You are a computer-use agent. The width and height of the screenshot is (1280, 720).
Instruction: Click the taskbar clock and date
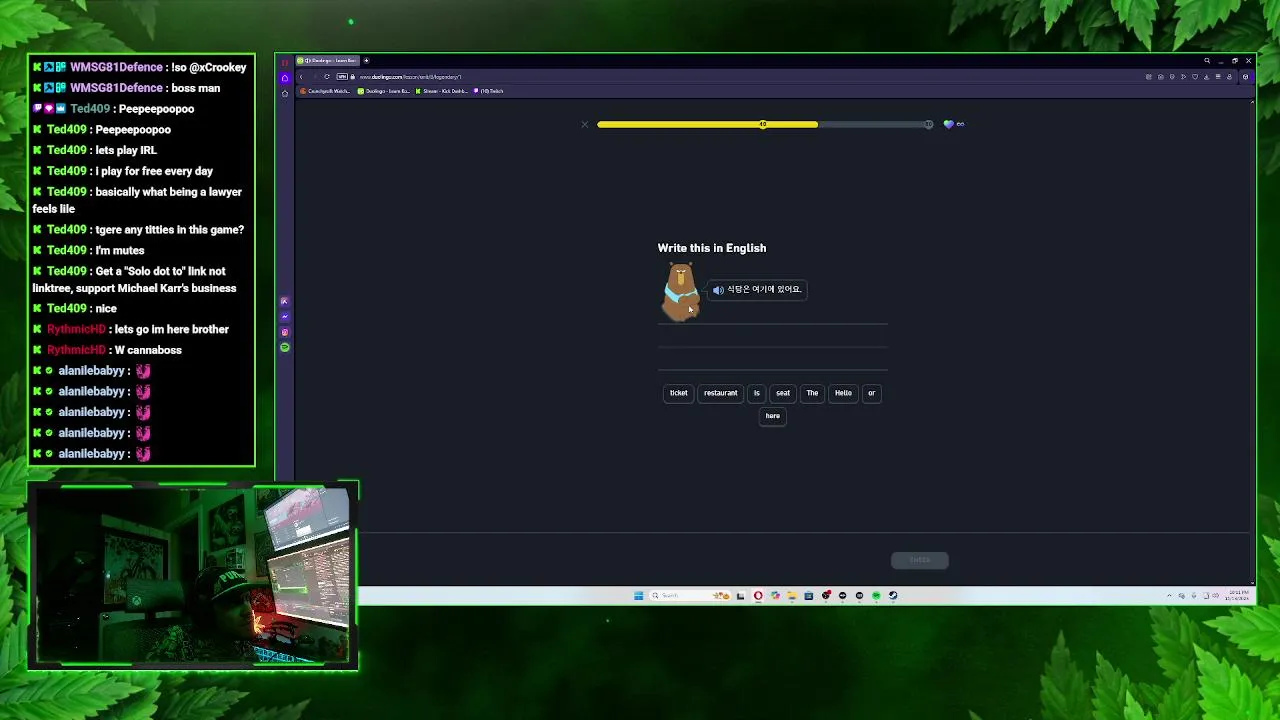tap(1239, 595)
